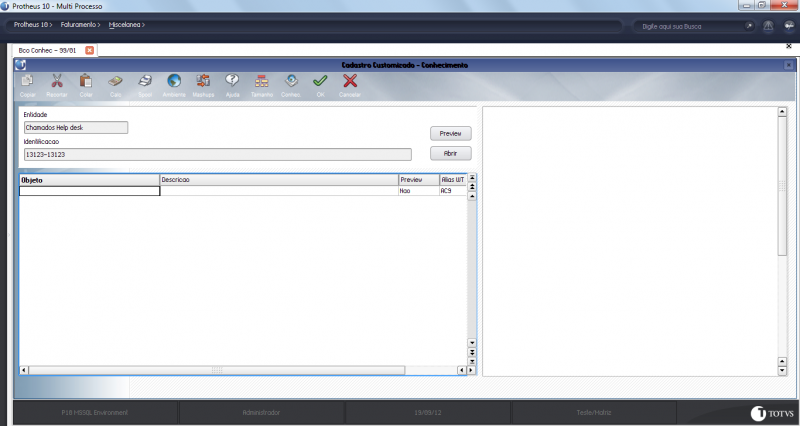The height and width of the screenshot is (426, 800).
Task: Click the preview panel scroll-up arrow
Action: tap(782, 112)
